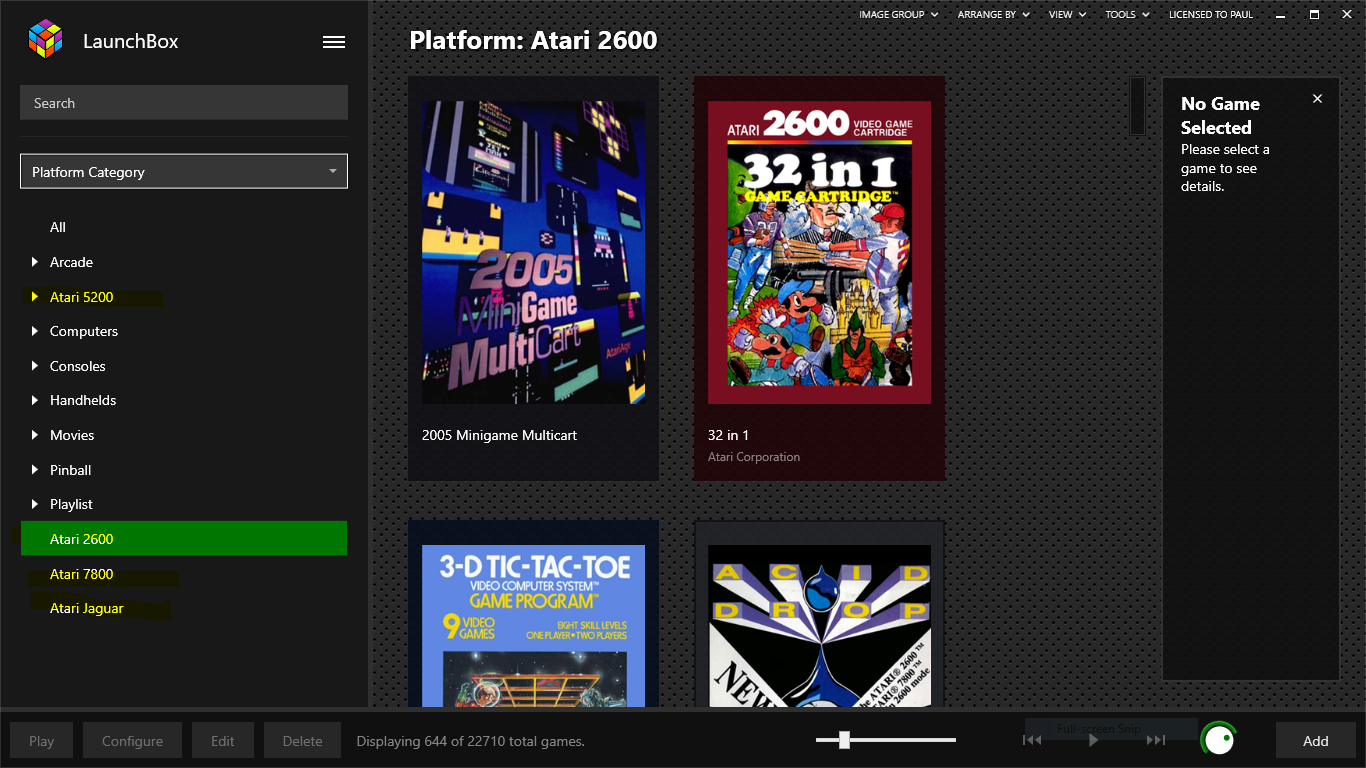The image size is (1366, 768).
Task: Select the Atari Jaguar platform
Action: [87, 608]
